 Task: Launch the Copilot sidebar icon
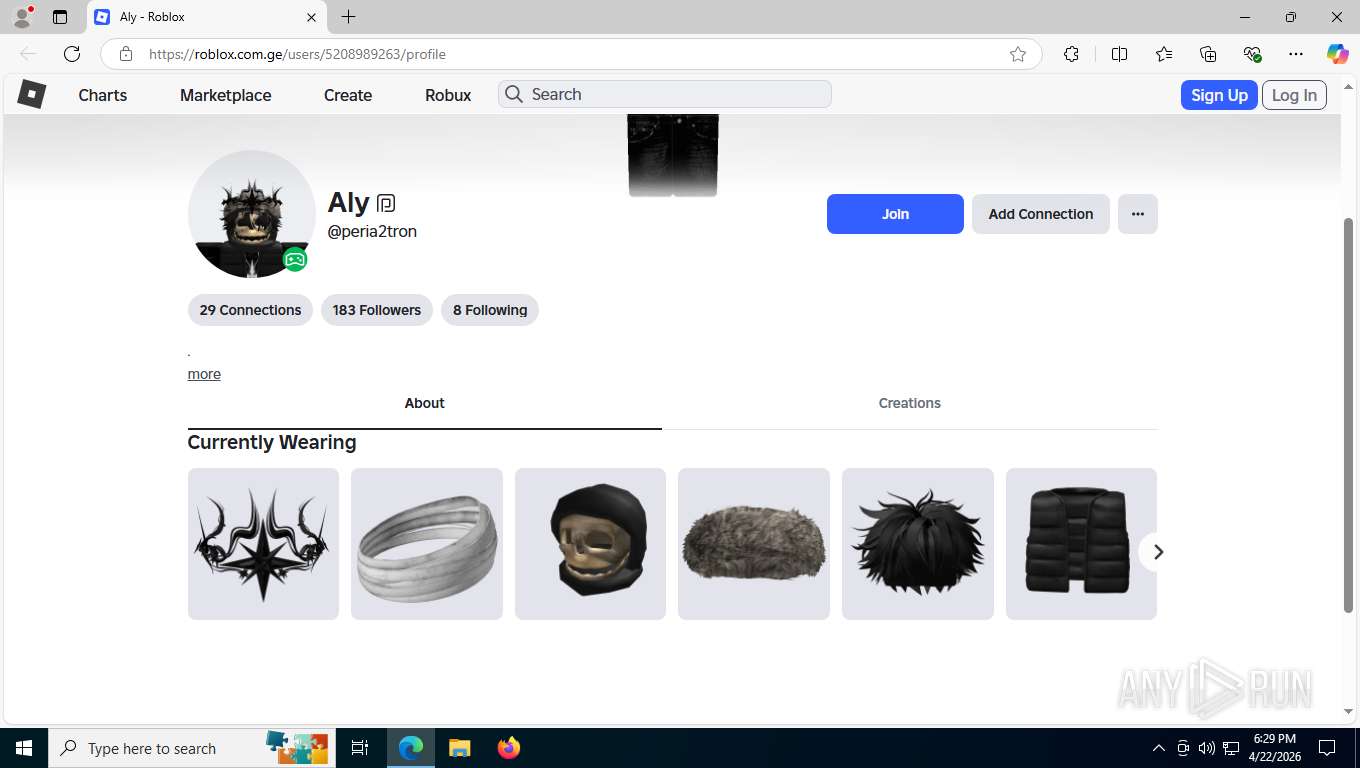coord(1337,54)
